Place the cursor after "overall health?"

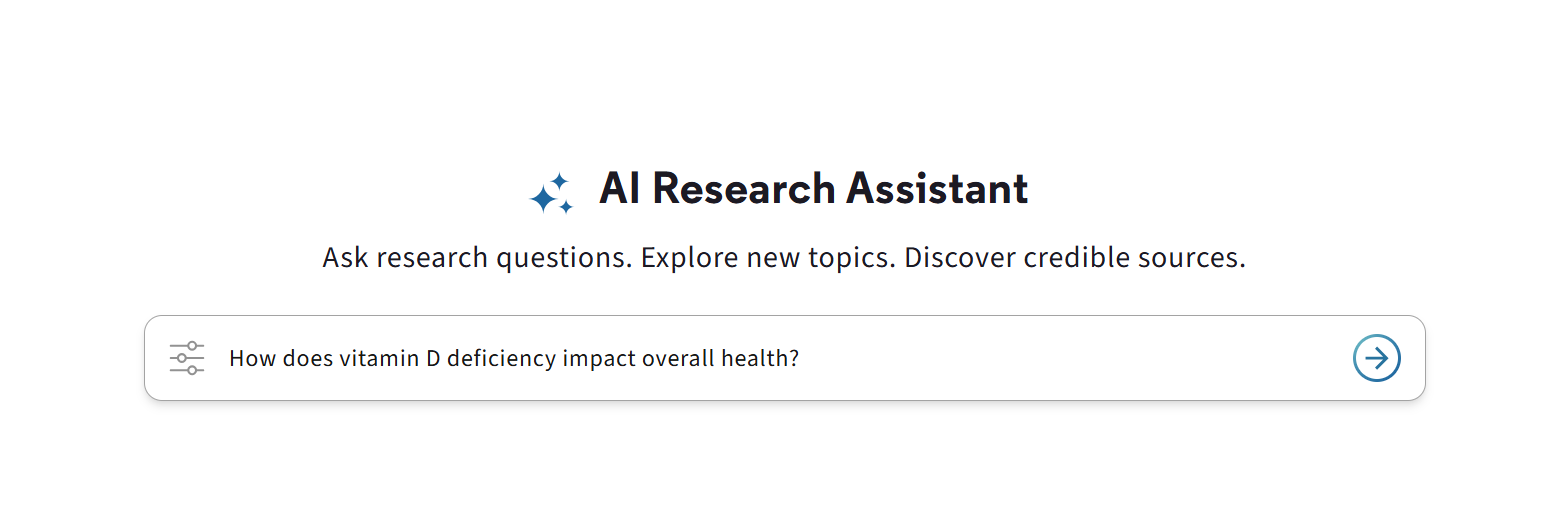(801, 358)
